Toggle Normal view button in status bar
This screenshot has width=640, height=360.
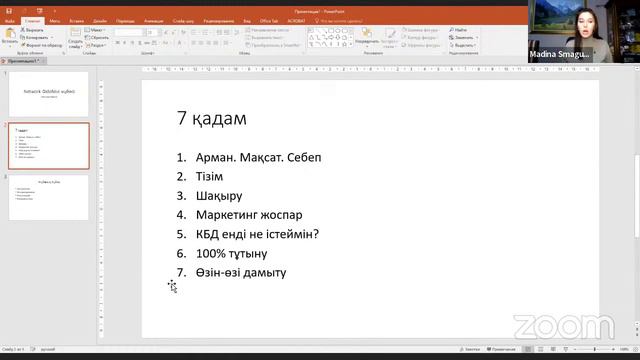[528, 349]
